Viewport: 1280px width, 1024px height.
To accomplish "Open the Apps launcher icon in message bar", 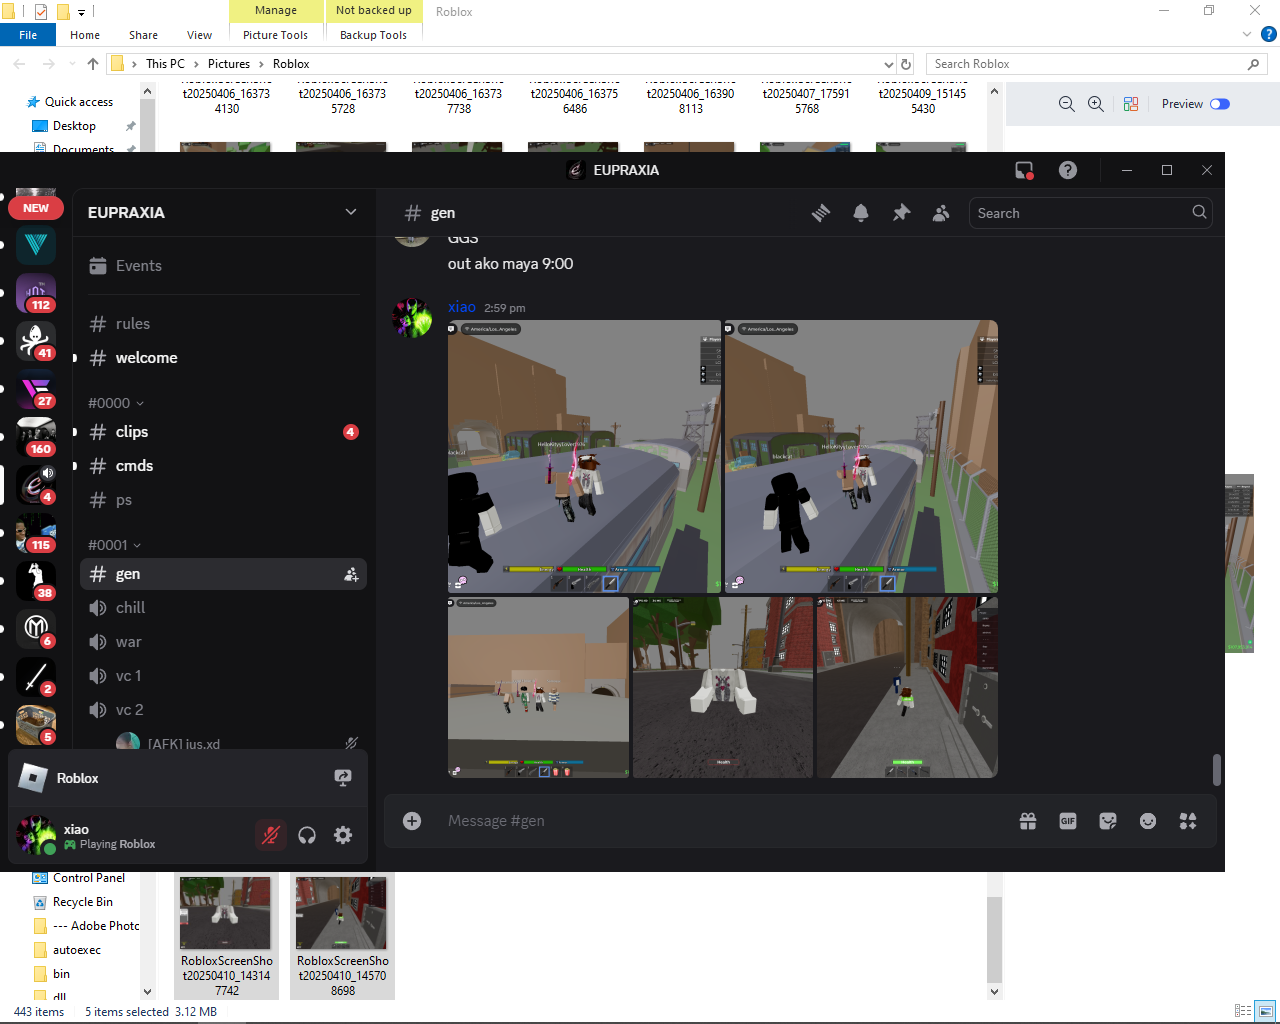I will 1188,821.
